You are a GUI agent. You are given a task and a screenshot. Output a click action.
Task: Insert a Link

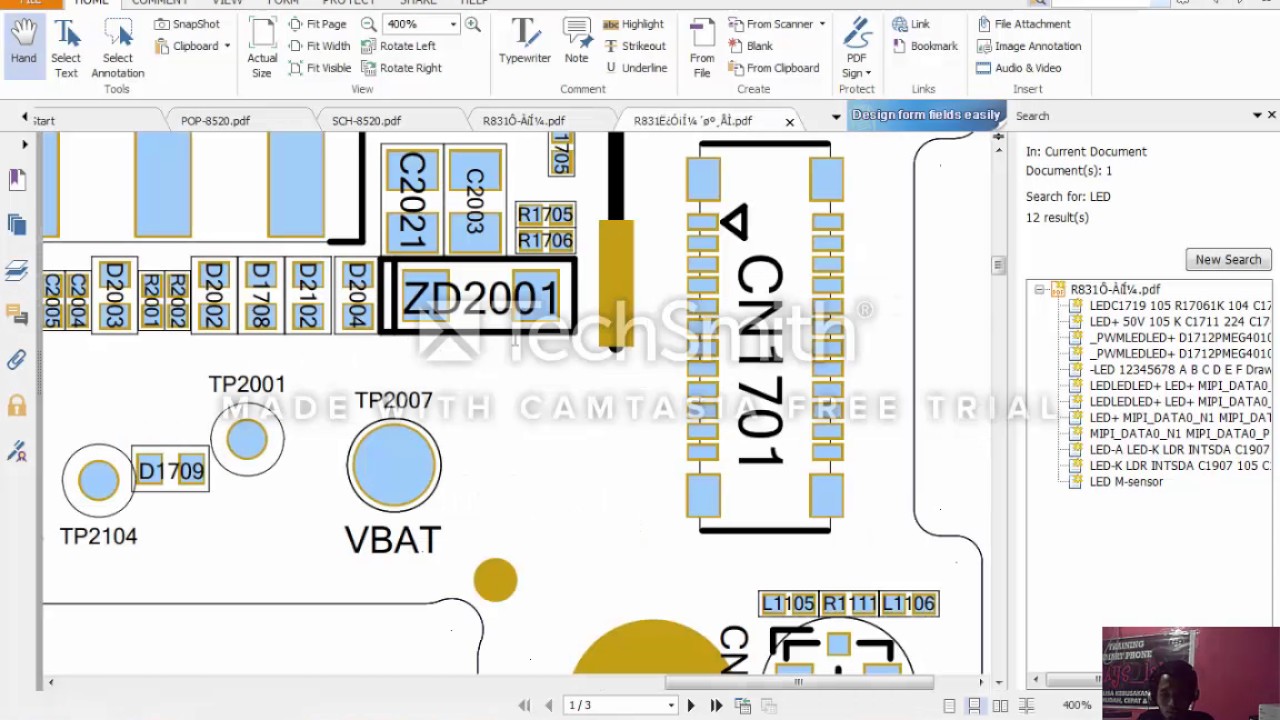pos(911,24)
